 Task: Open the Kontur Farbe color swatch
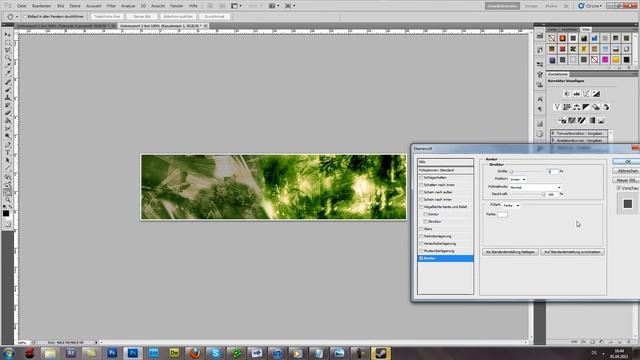502,214
